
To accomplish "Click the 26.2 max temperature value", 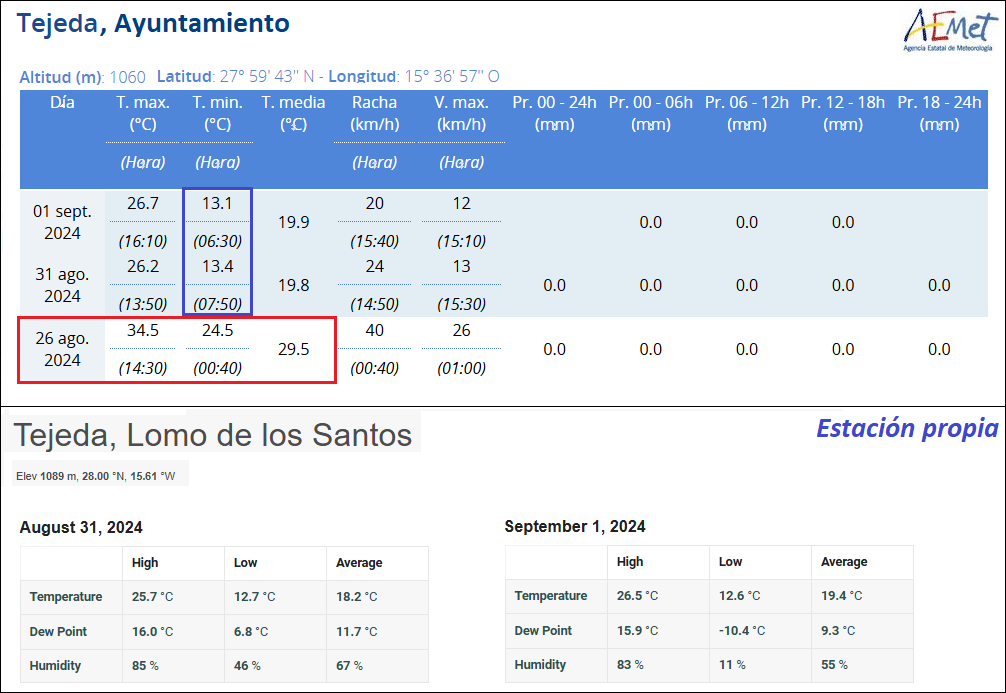I will [143, 266].
